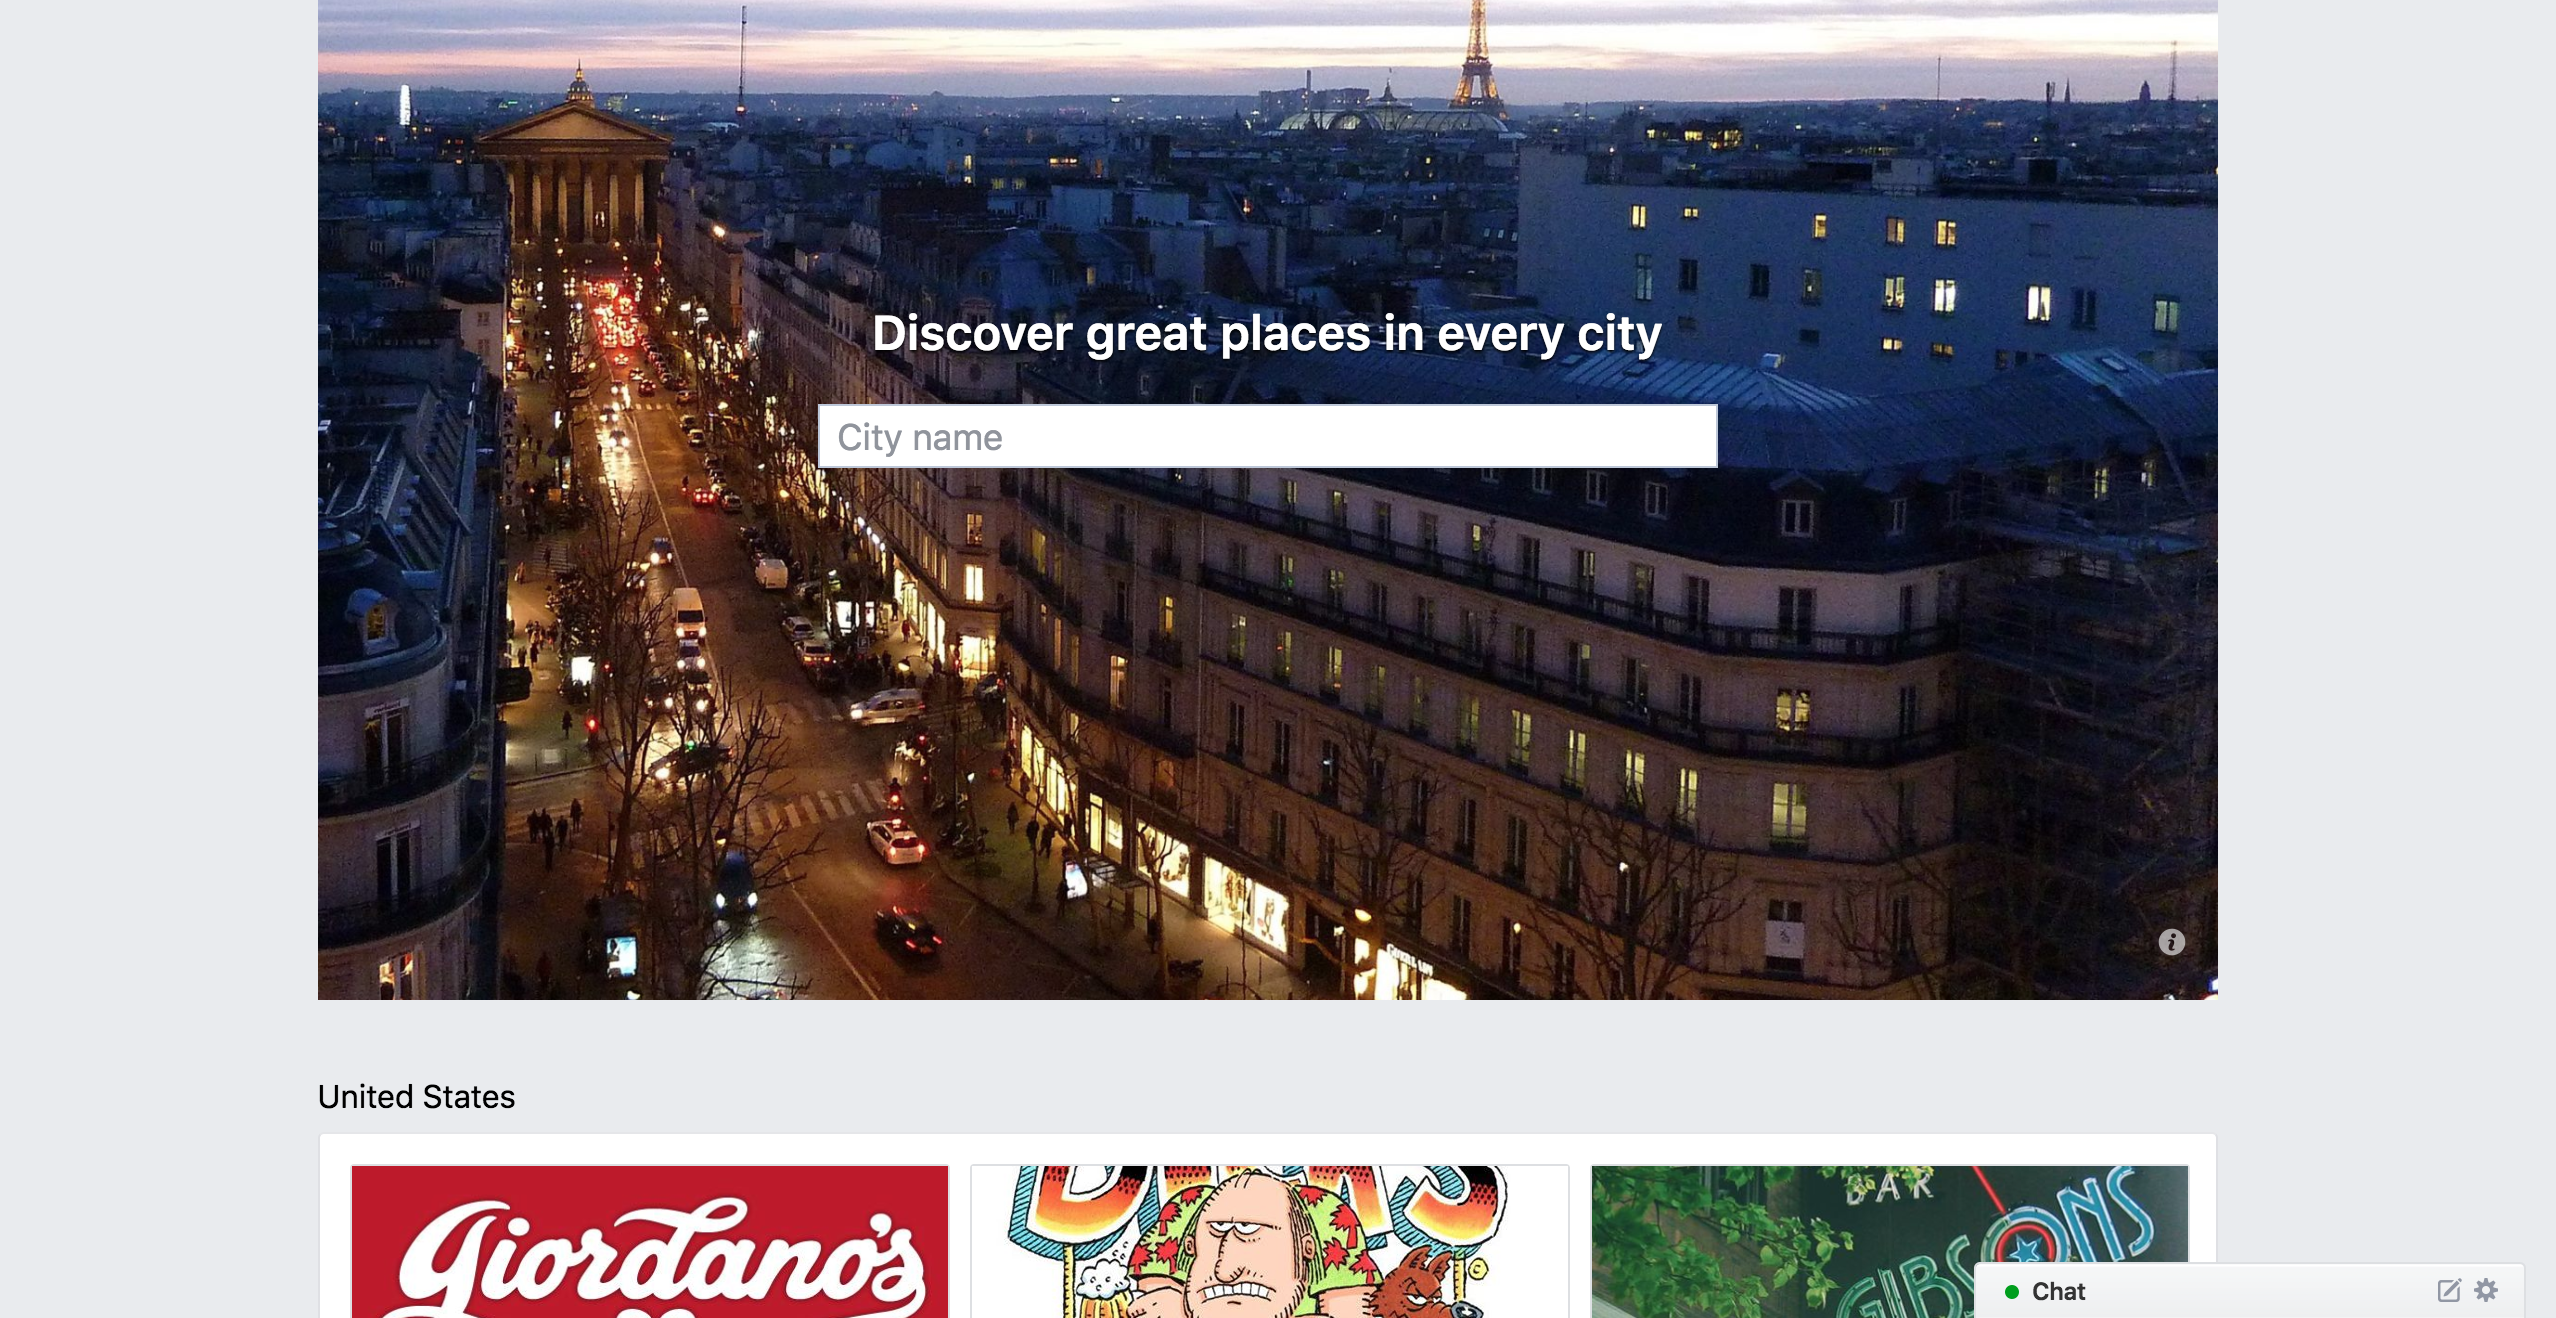Click the green online status dot in Chat
Viewport: 2556px width, 1318px height.
pyautogui.click(x=2011, y=1292)
